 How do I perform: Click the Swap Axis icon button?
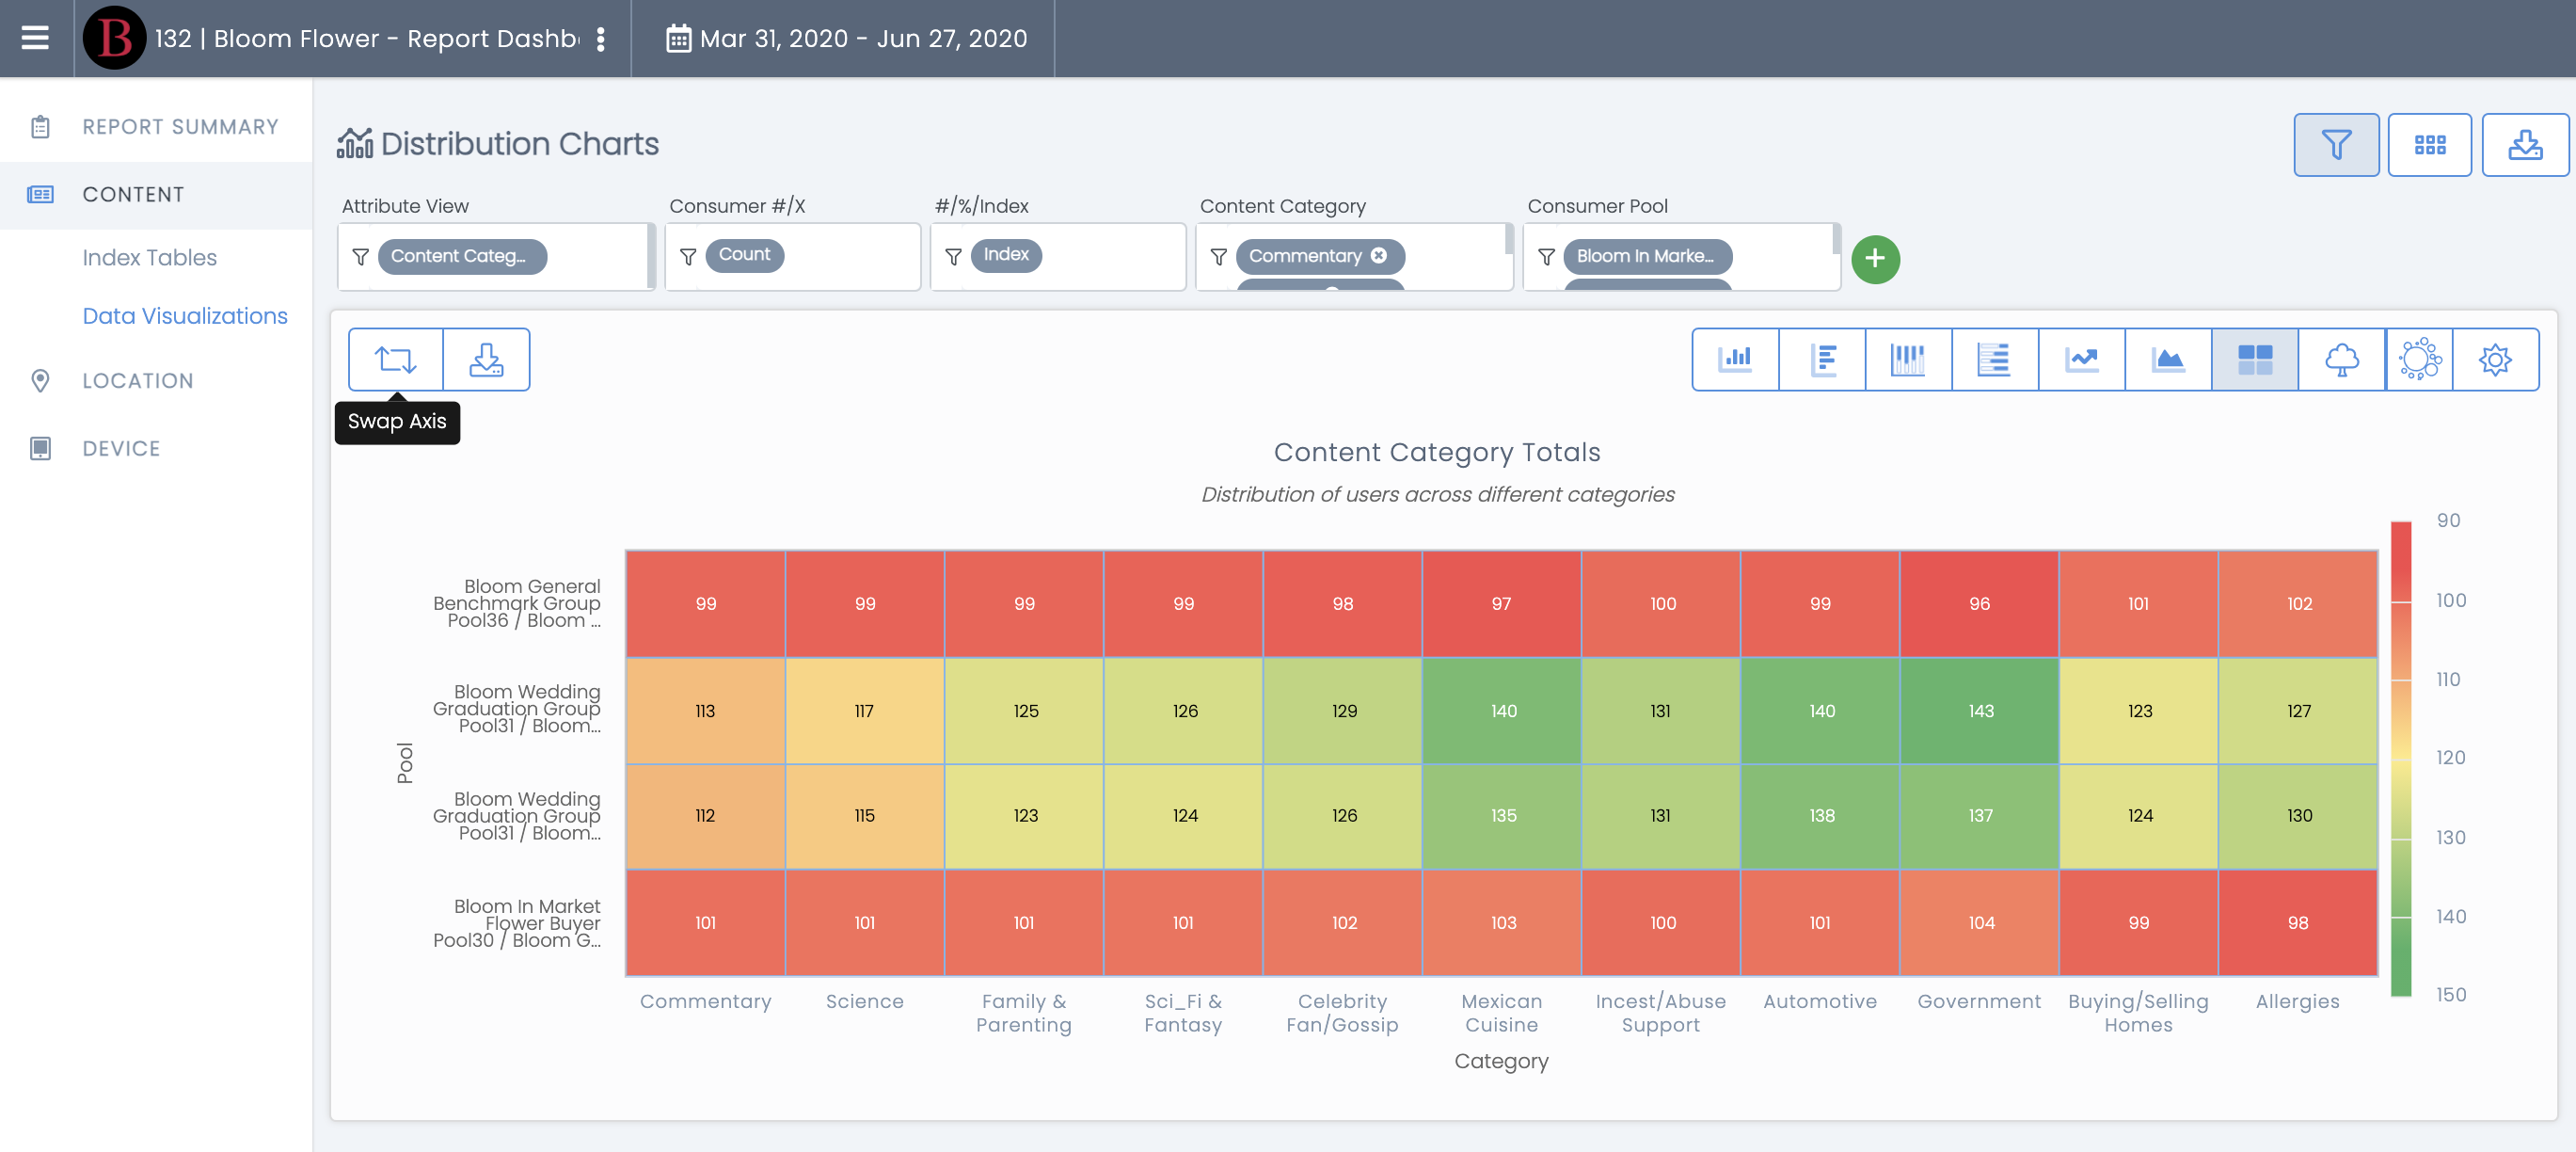coord(395,359)
